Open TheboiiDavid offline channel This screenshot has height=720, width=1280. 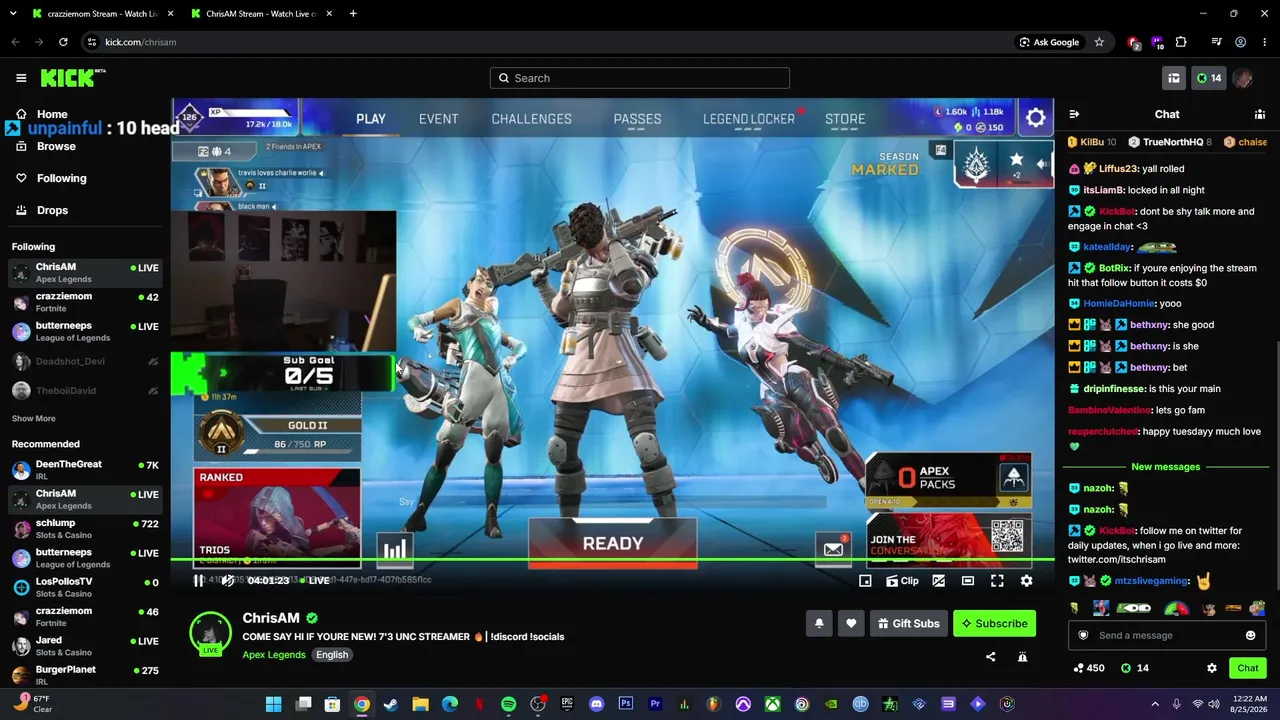[x=86, y=390]
